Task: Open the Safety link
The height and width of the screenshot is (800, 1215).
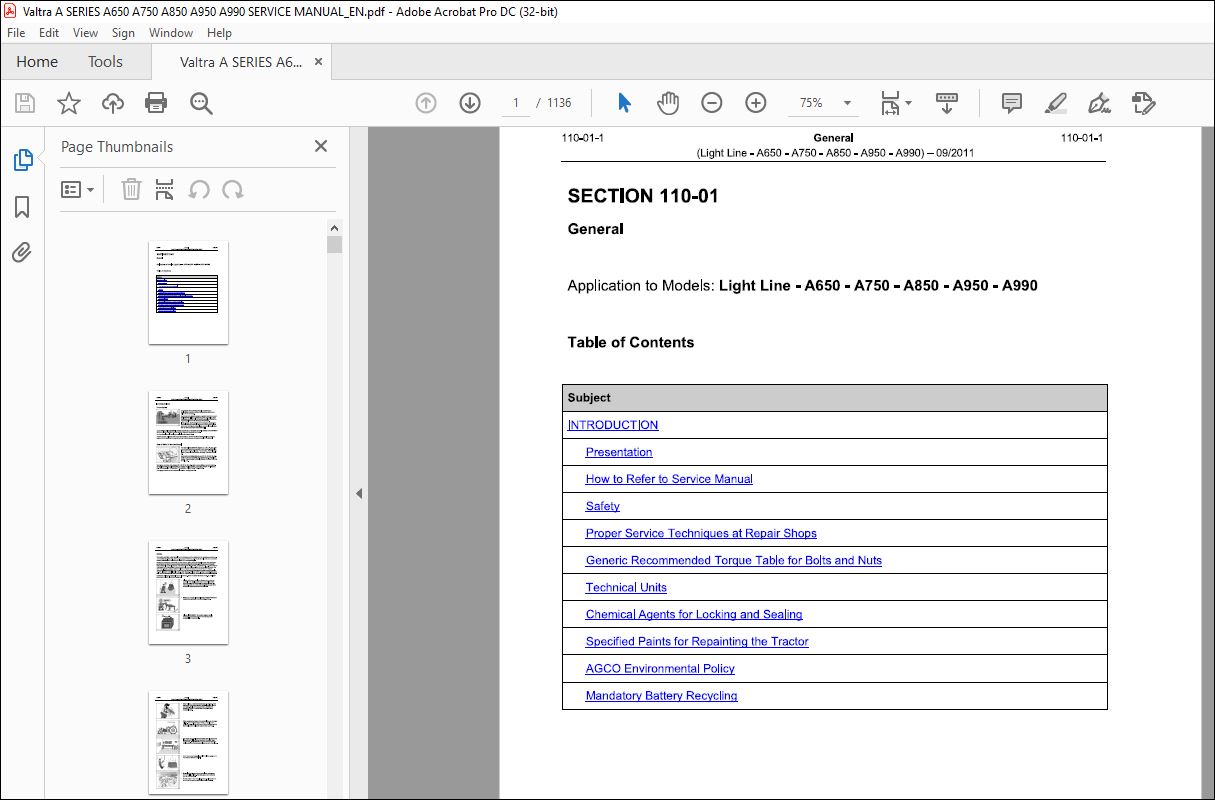Action: (x=603, y=506)
